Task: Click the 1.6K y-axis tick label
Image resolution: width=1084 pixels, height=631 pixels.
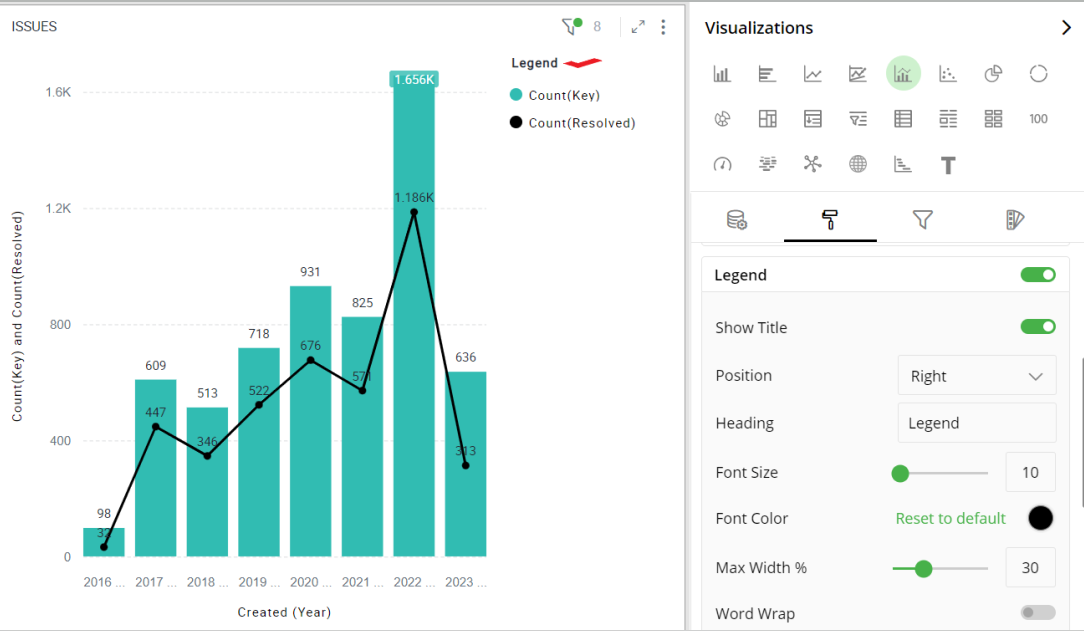Action: [58, 93]
